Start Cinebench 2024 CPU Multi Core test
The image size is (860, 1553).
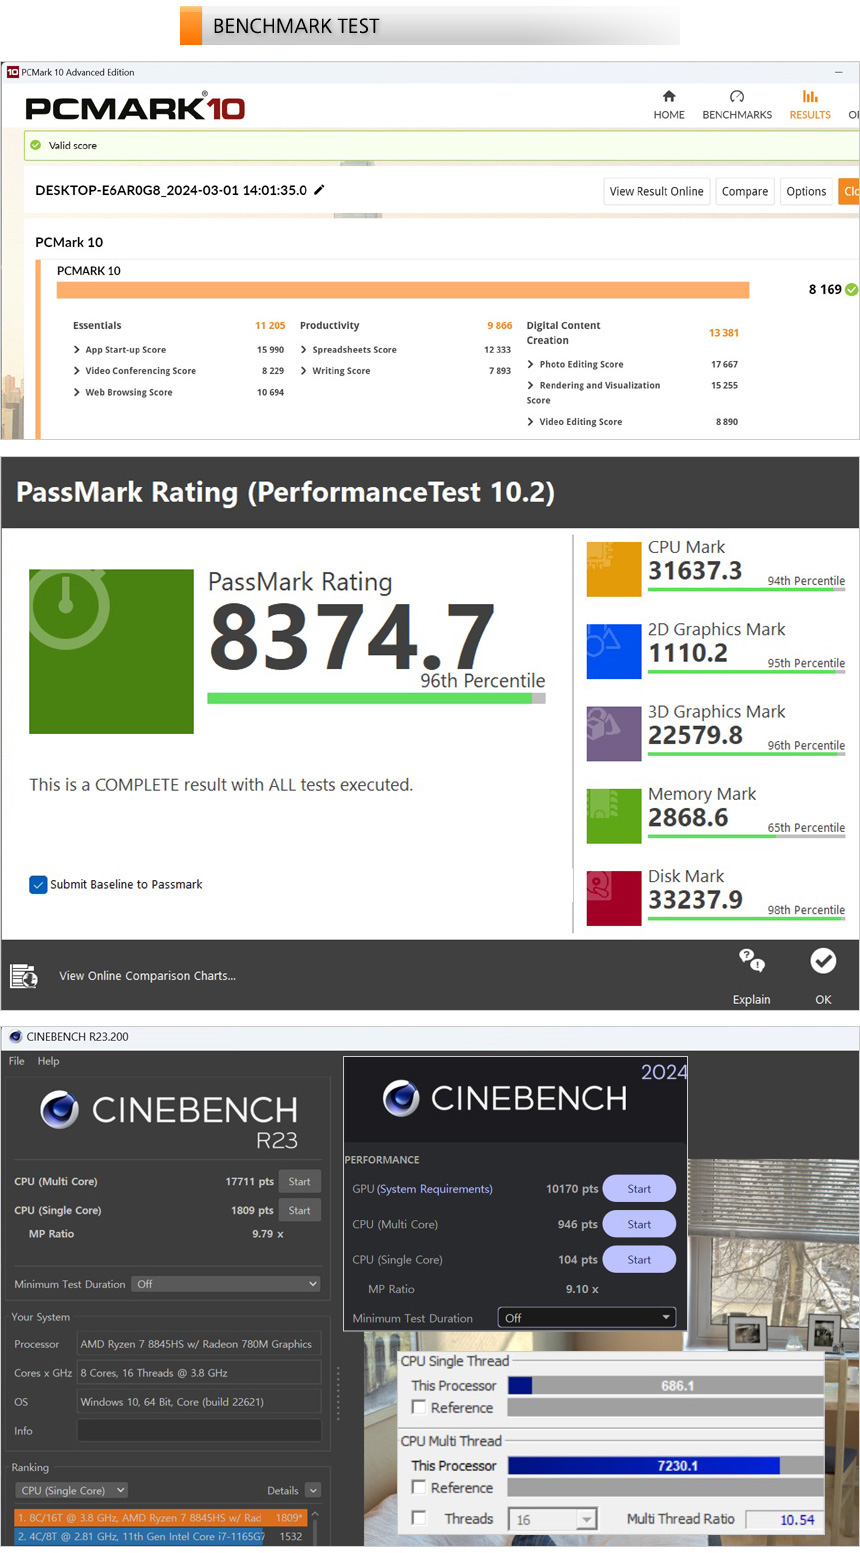coord(639,1224)
